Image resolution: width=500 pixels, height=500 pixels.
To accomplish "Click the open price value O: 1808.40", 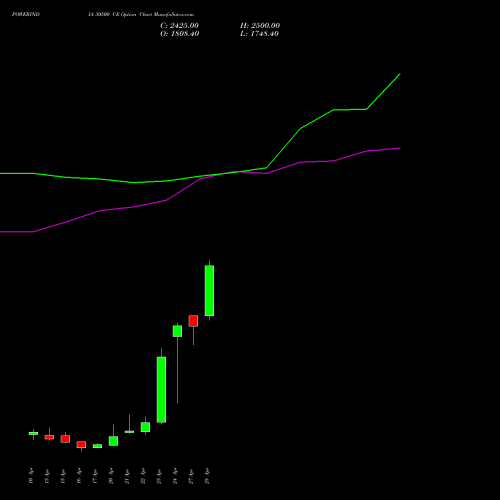I will click(180, 34).
